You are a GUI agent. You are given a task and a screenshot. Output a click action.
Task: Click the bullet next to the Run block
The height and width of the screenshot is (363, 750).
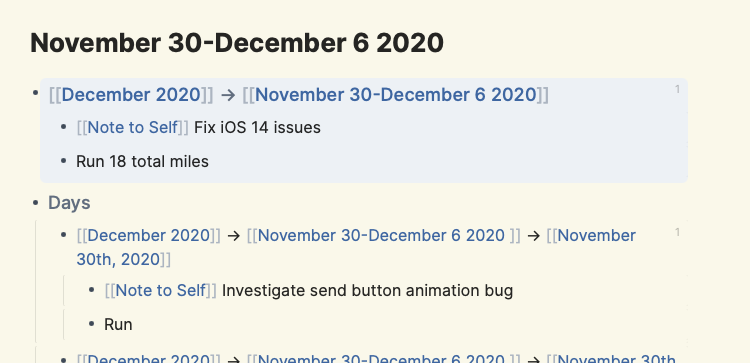tap(92, 324)
